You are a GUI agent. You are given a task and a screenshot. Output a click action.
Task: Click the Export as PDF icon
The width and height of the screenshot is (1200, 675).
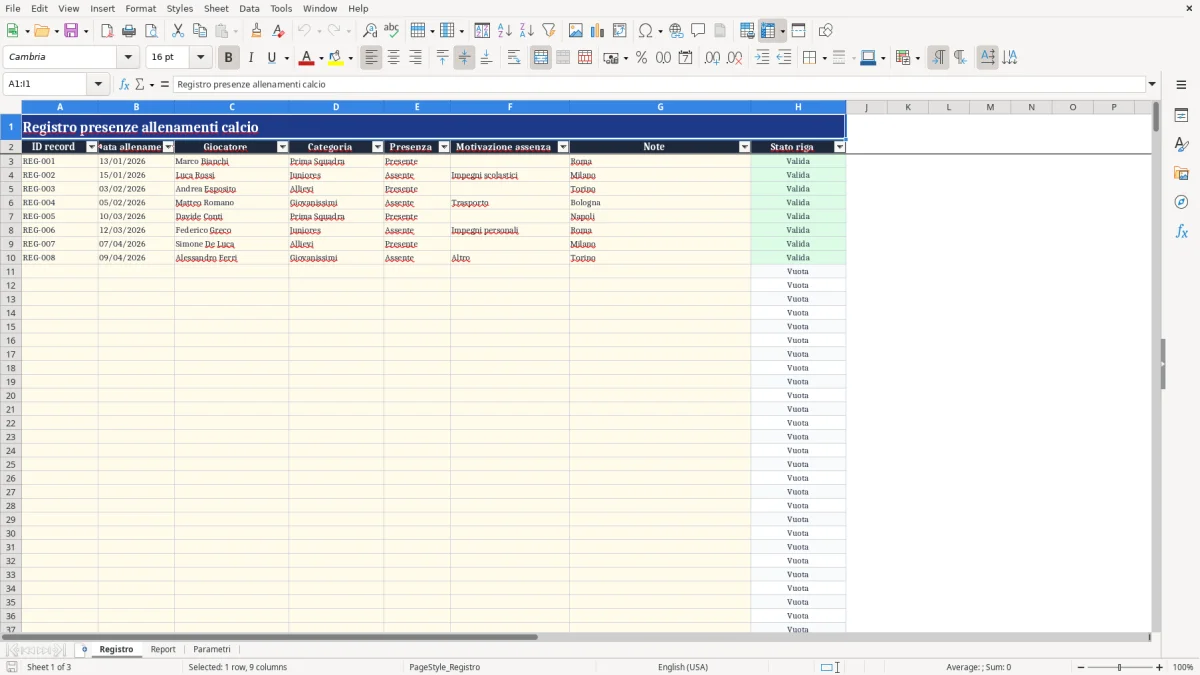[x=107, y=31]
